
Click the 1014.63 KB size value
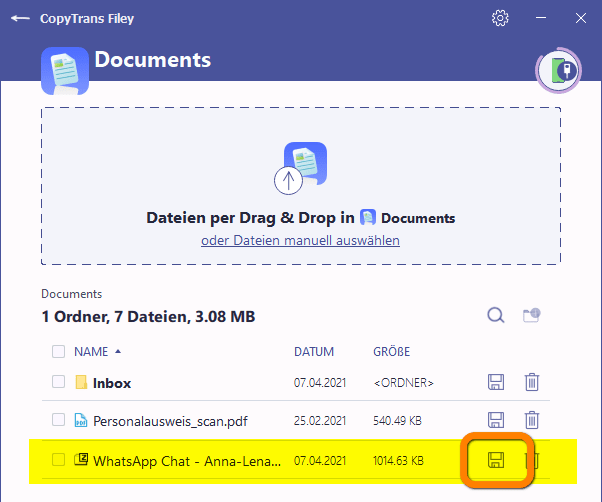pos(398,461)
